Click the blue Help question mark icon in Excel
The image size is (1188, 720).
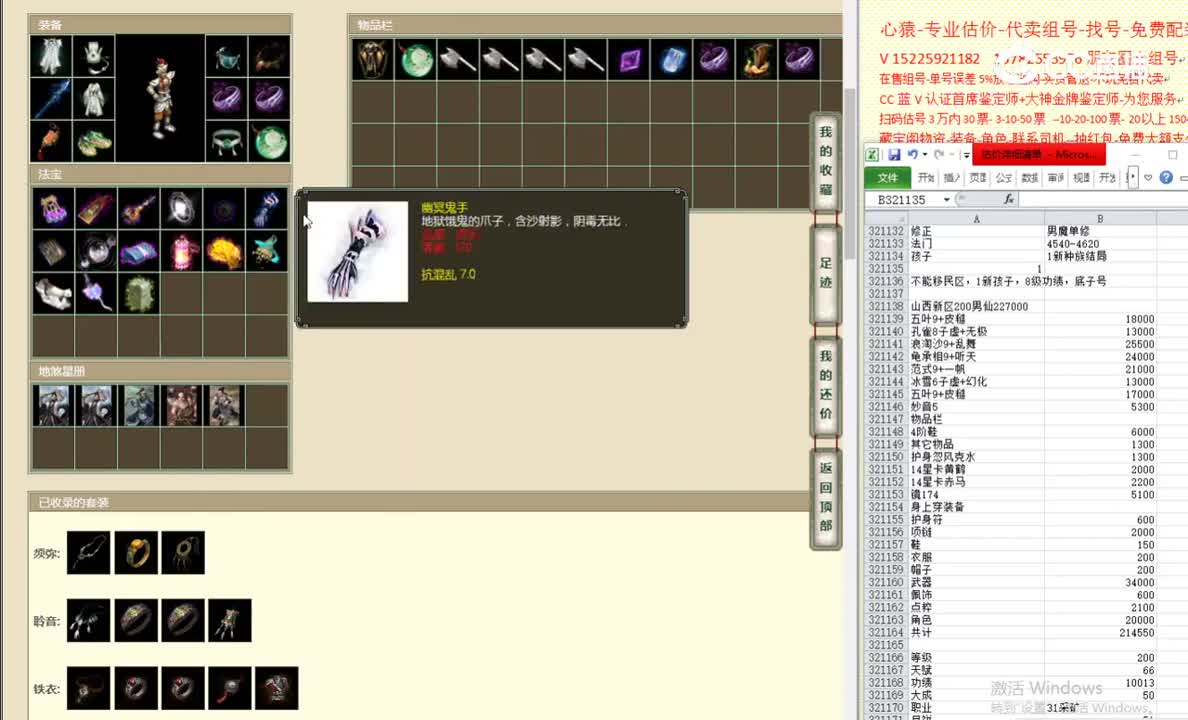coord(1164,176)
